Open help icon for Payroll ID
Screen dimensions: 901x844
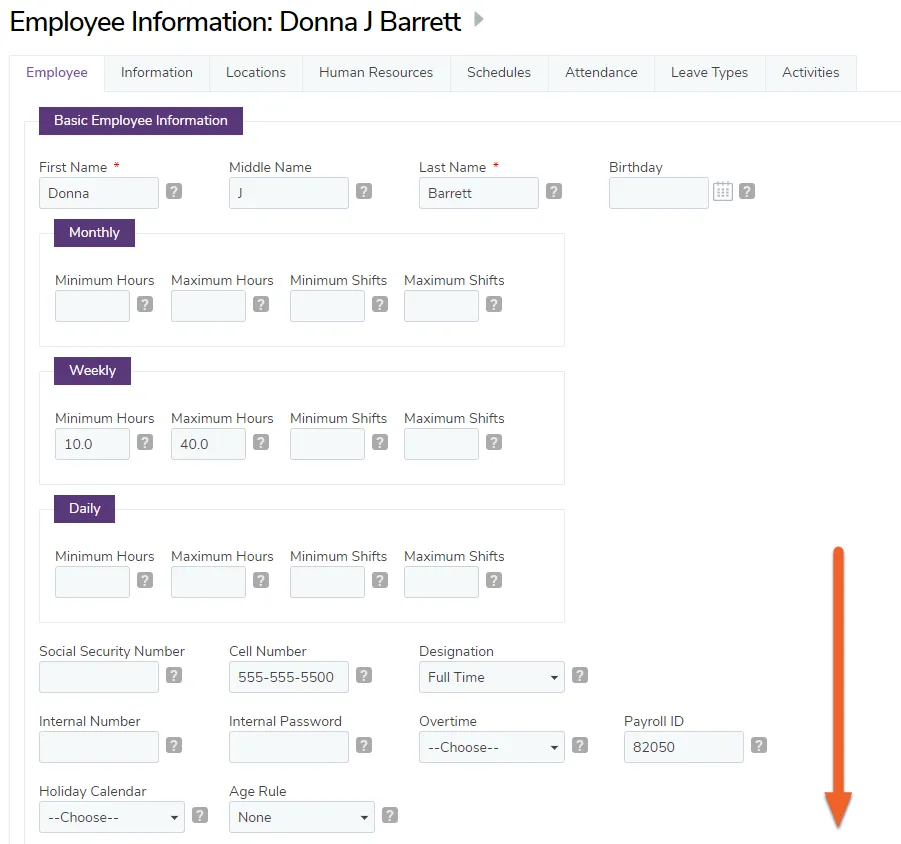759,745
